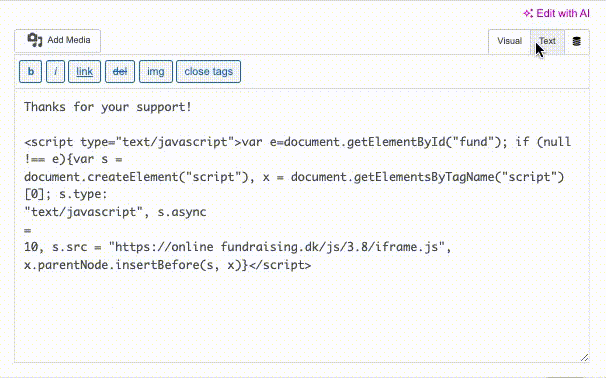Switch to the Visual editor tab
The width and height of the screenshot is (606, 378).
pos(509,41)
